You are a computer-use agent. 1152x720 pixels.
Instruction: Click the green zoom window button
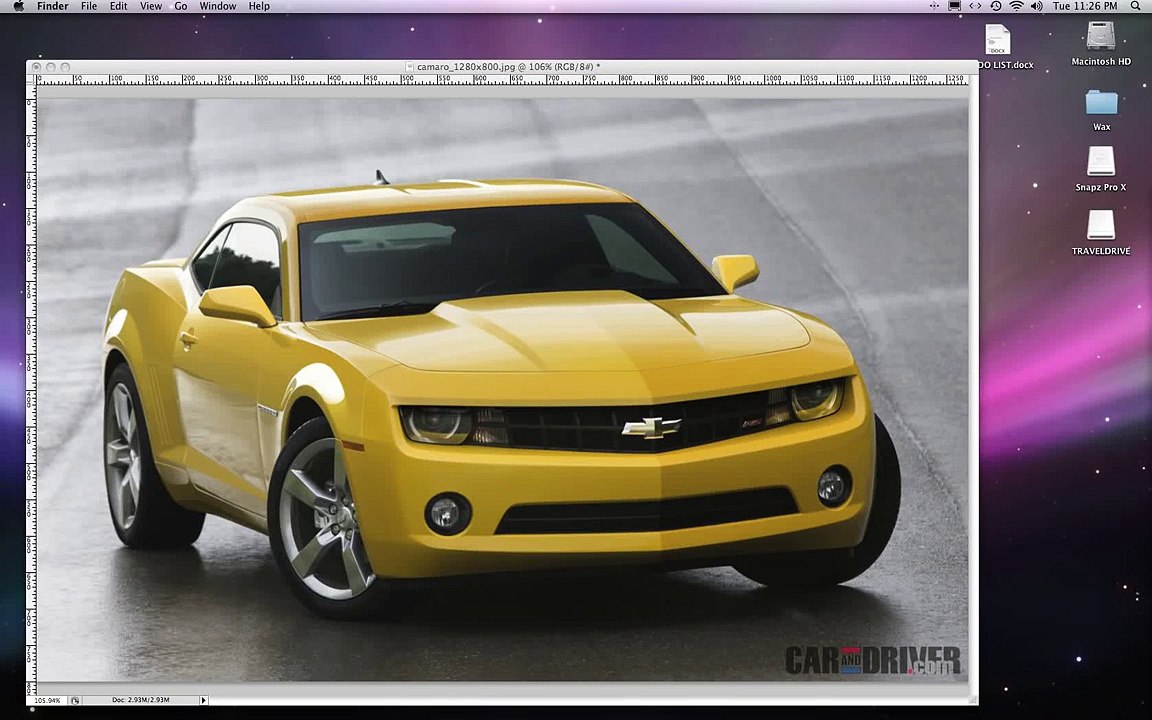pos(65,67)
